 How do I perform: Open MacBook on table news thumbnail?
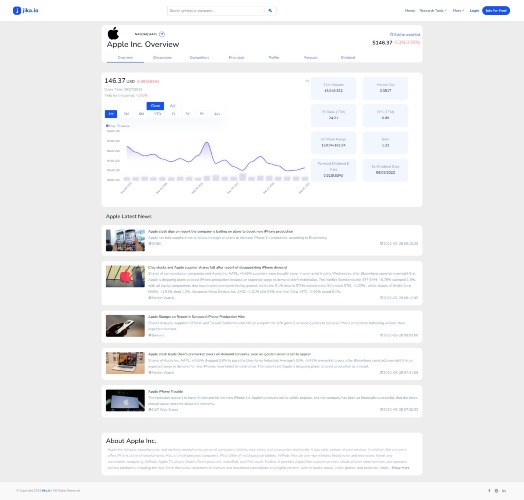pyautogui.click(x=125, y=363)
